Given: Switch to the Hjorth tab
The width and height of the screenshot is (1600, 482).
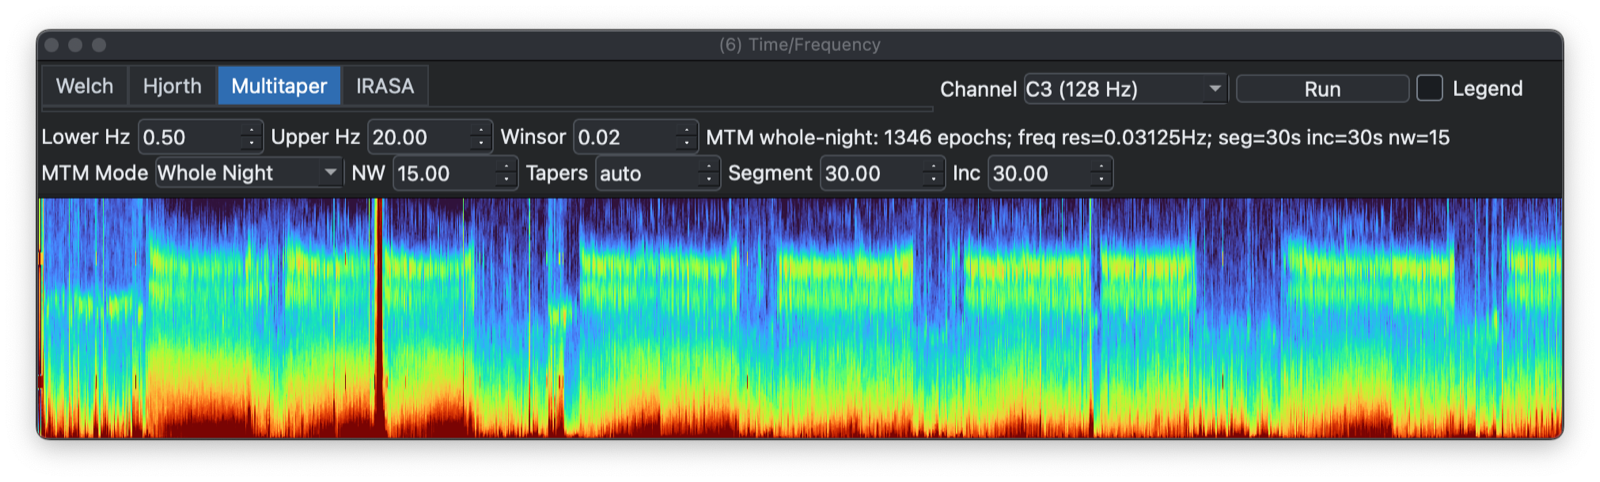Looking at the screenshot, I should [x=172, y=86].
